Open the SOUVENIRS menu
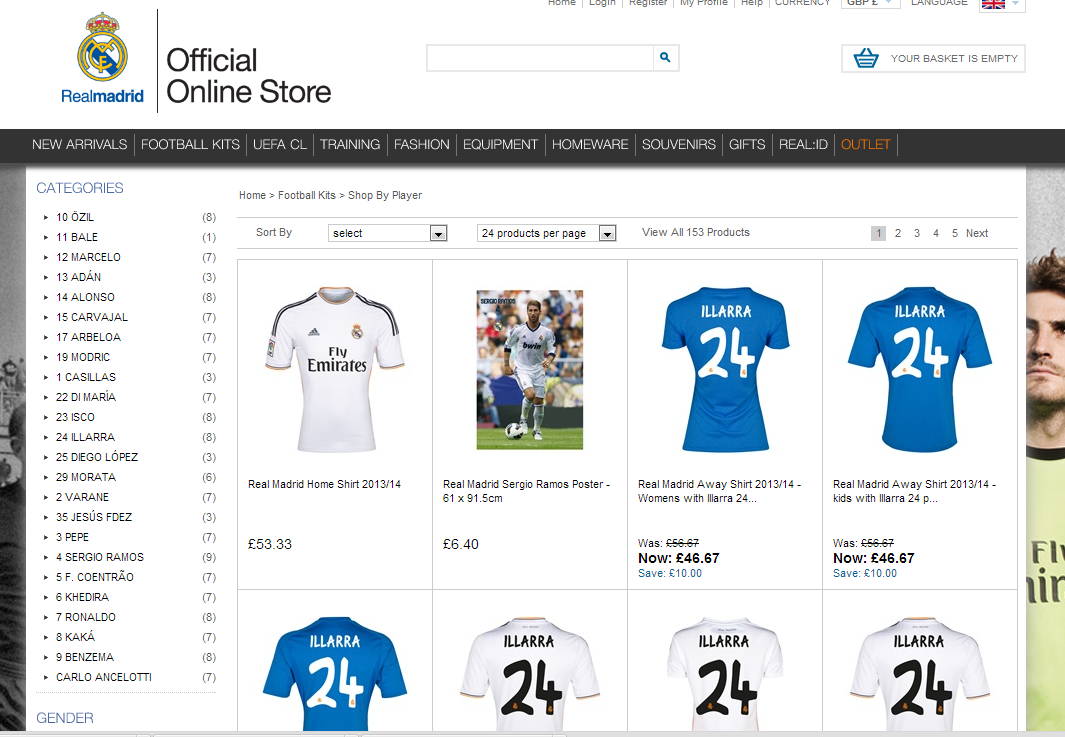 pyautogui.click(x=679, y=145)
